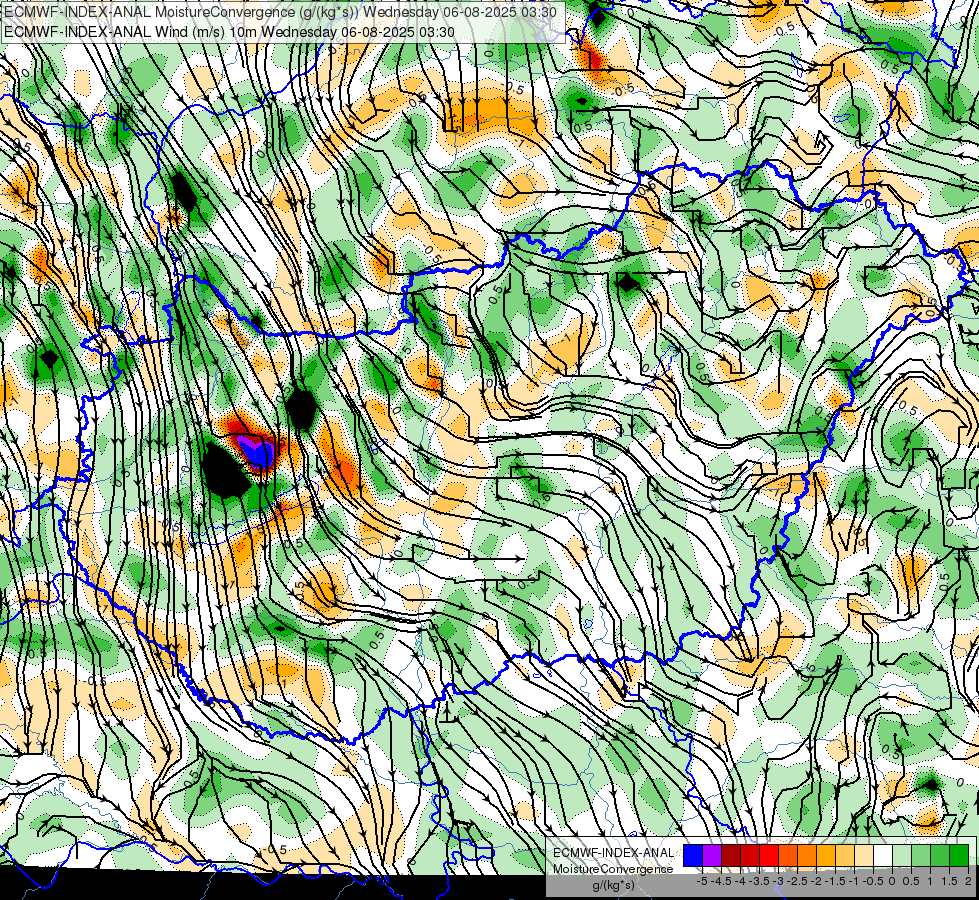979x900 pixels.
Task: Select the purple legend swatch at -5
Action: (x=712, y=856)
